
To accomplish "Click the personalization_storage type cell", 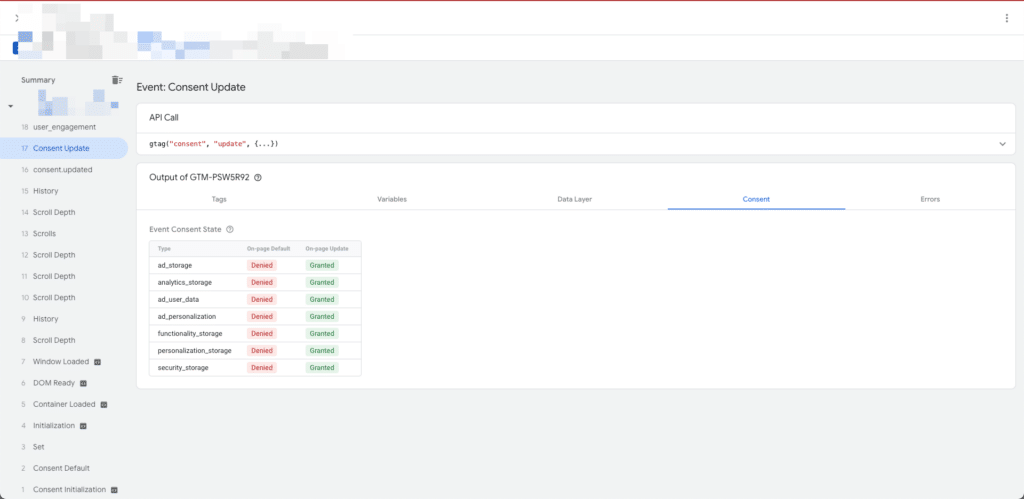I will [195, 351].
